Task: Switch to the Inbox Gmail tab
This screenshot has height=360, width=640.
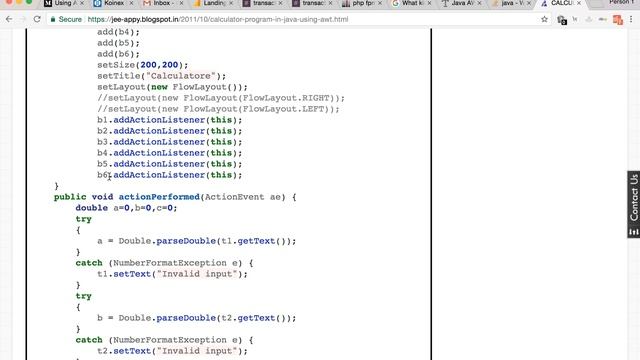Action: [163, 3]
